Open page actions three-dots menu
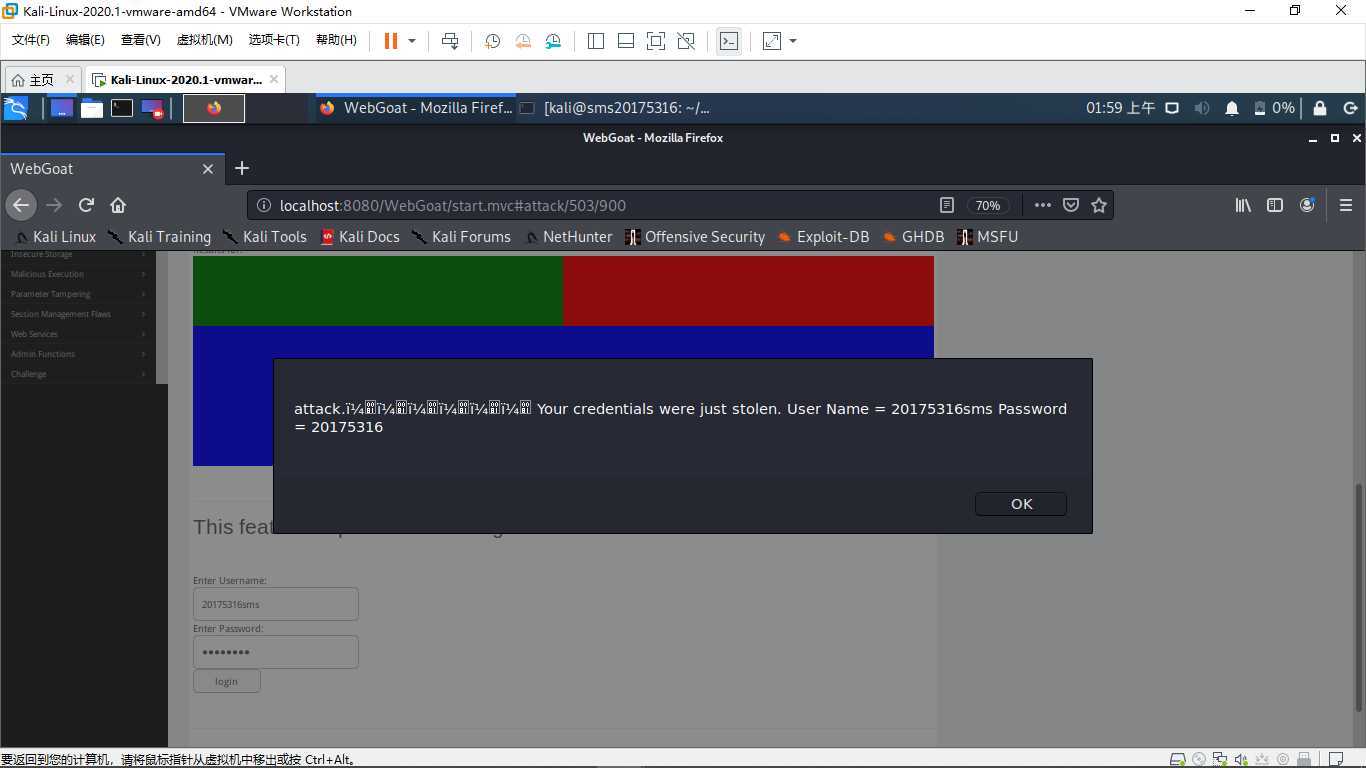 (x=1042, y=205)
